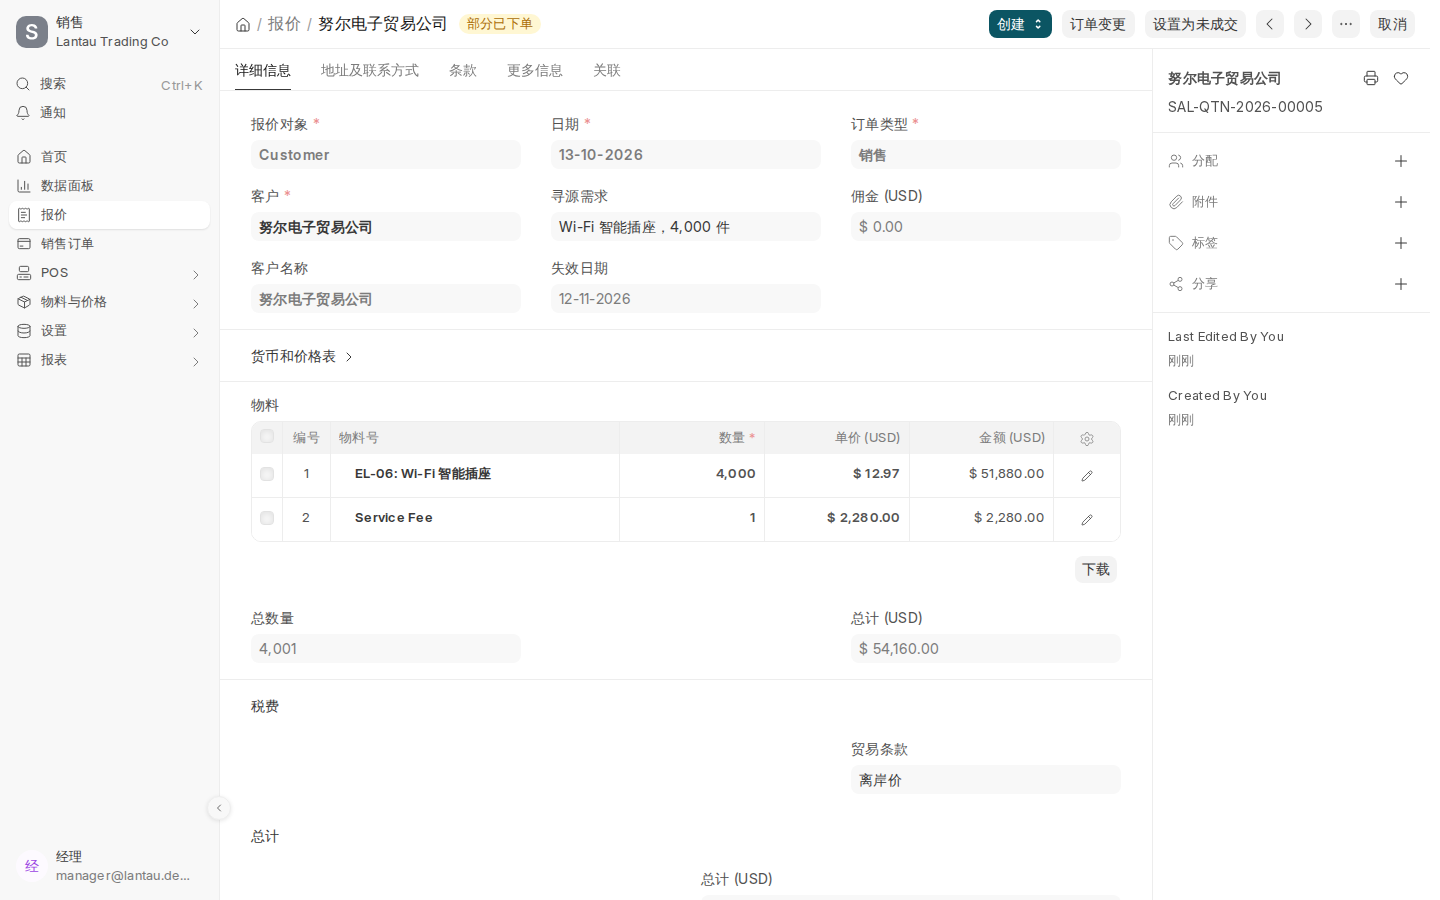The width and height of the screenshot is (1440, 900).
Task: Switch to the 关联 tab
Action: pos(607,70)
